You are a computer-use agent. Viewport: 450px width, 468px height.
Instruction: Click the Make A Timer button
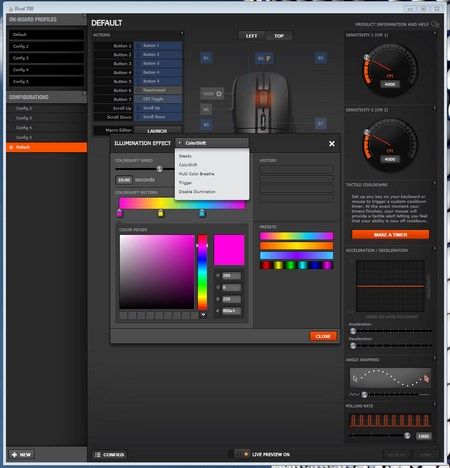coord(390,235)
